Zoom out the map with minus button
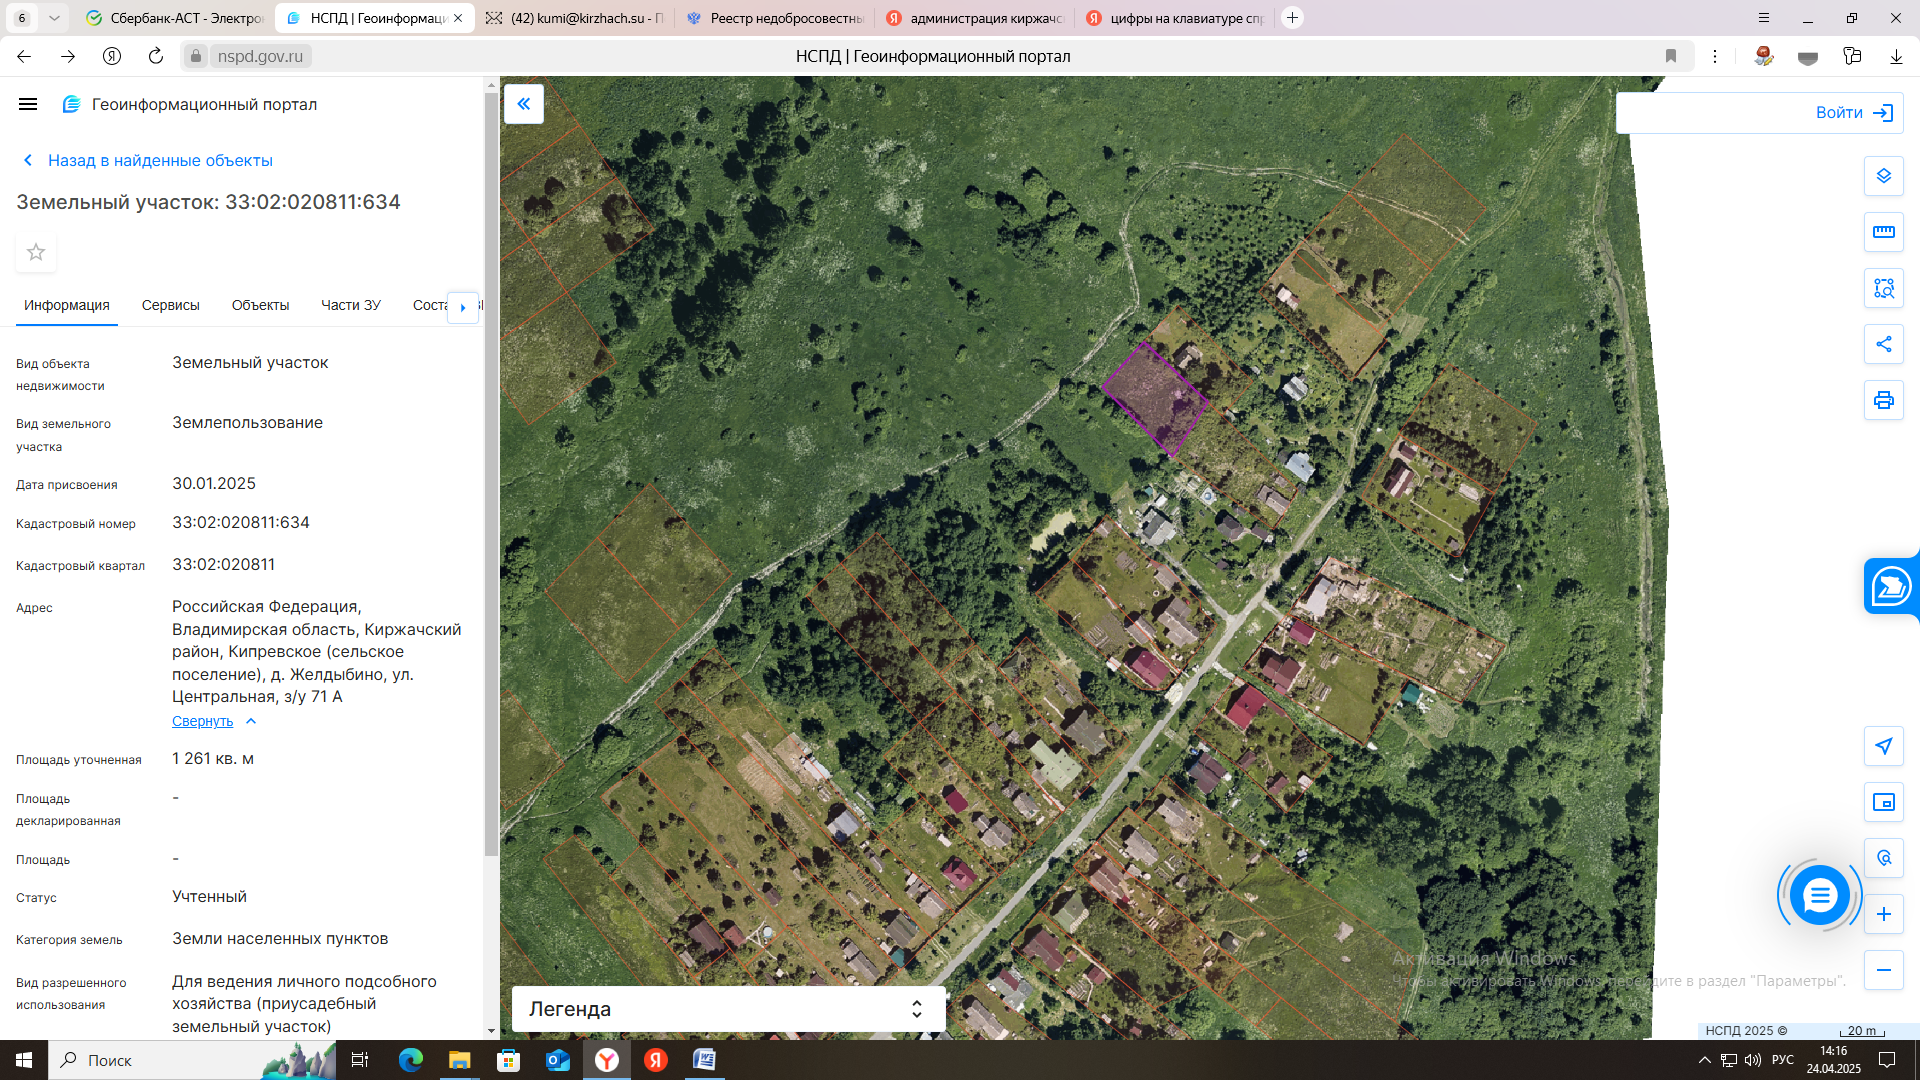 pos(1883,970)
